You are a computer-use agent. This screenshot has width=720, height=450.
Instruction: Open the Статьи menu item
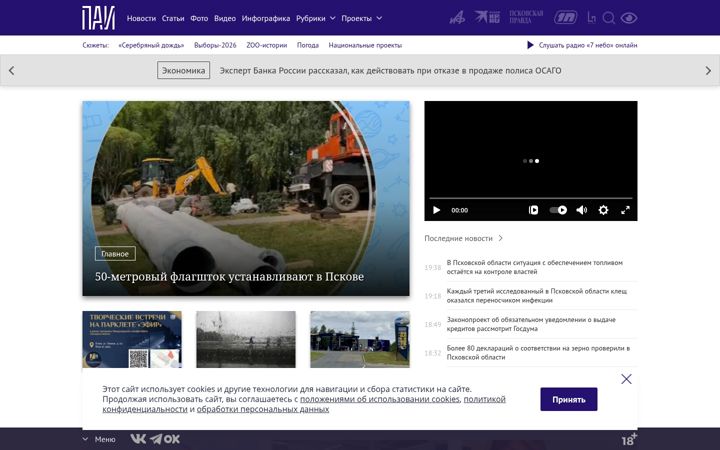click(173, 18)
